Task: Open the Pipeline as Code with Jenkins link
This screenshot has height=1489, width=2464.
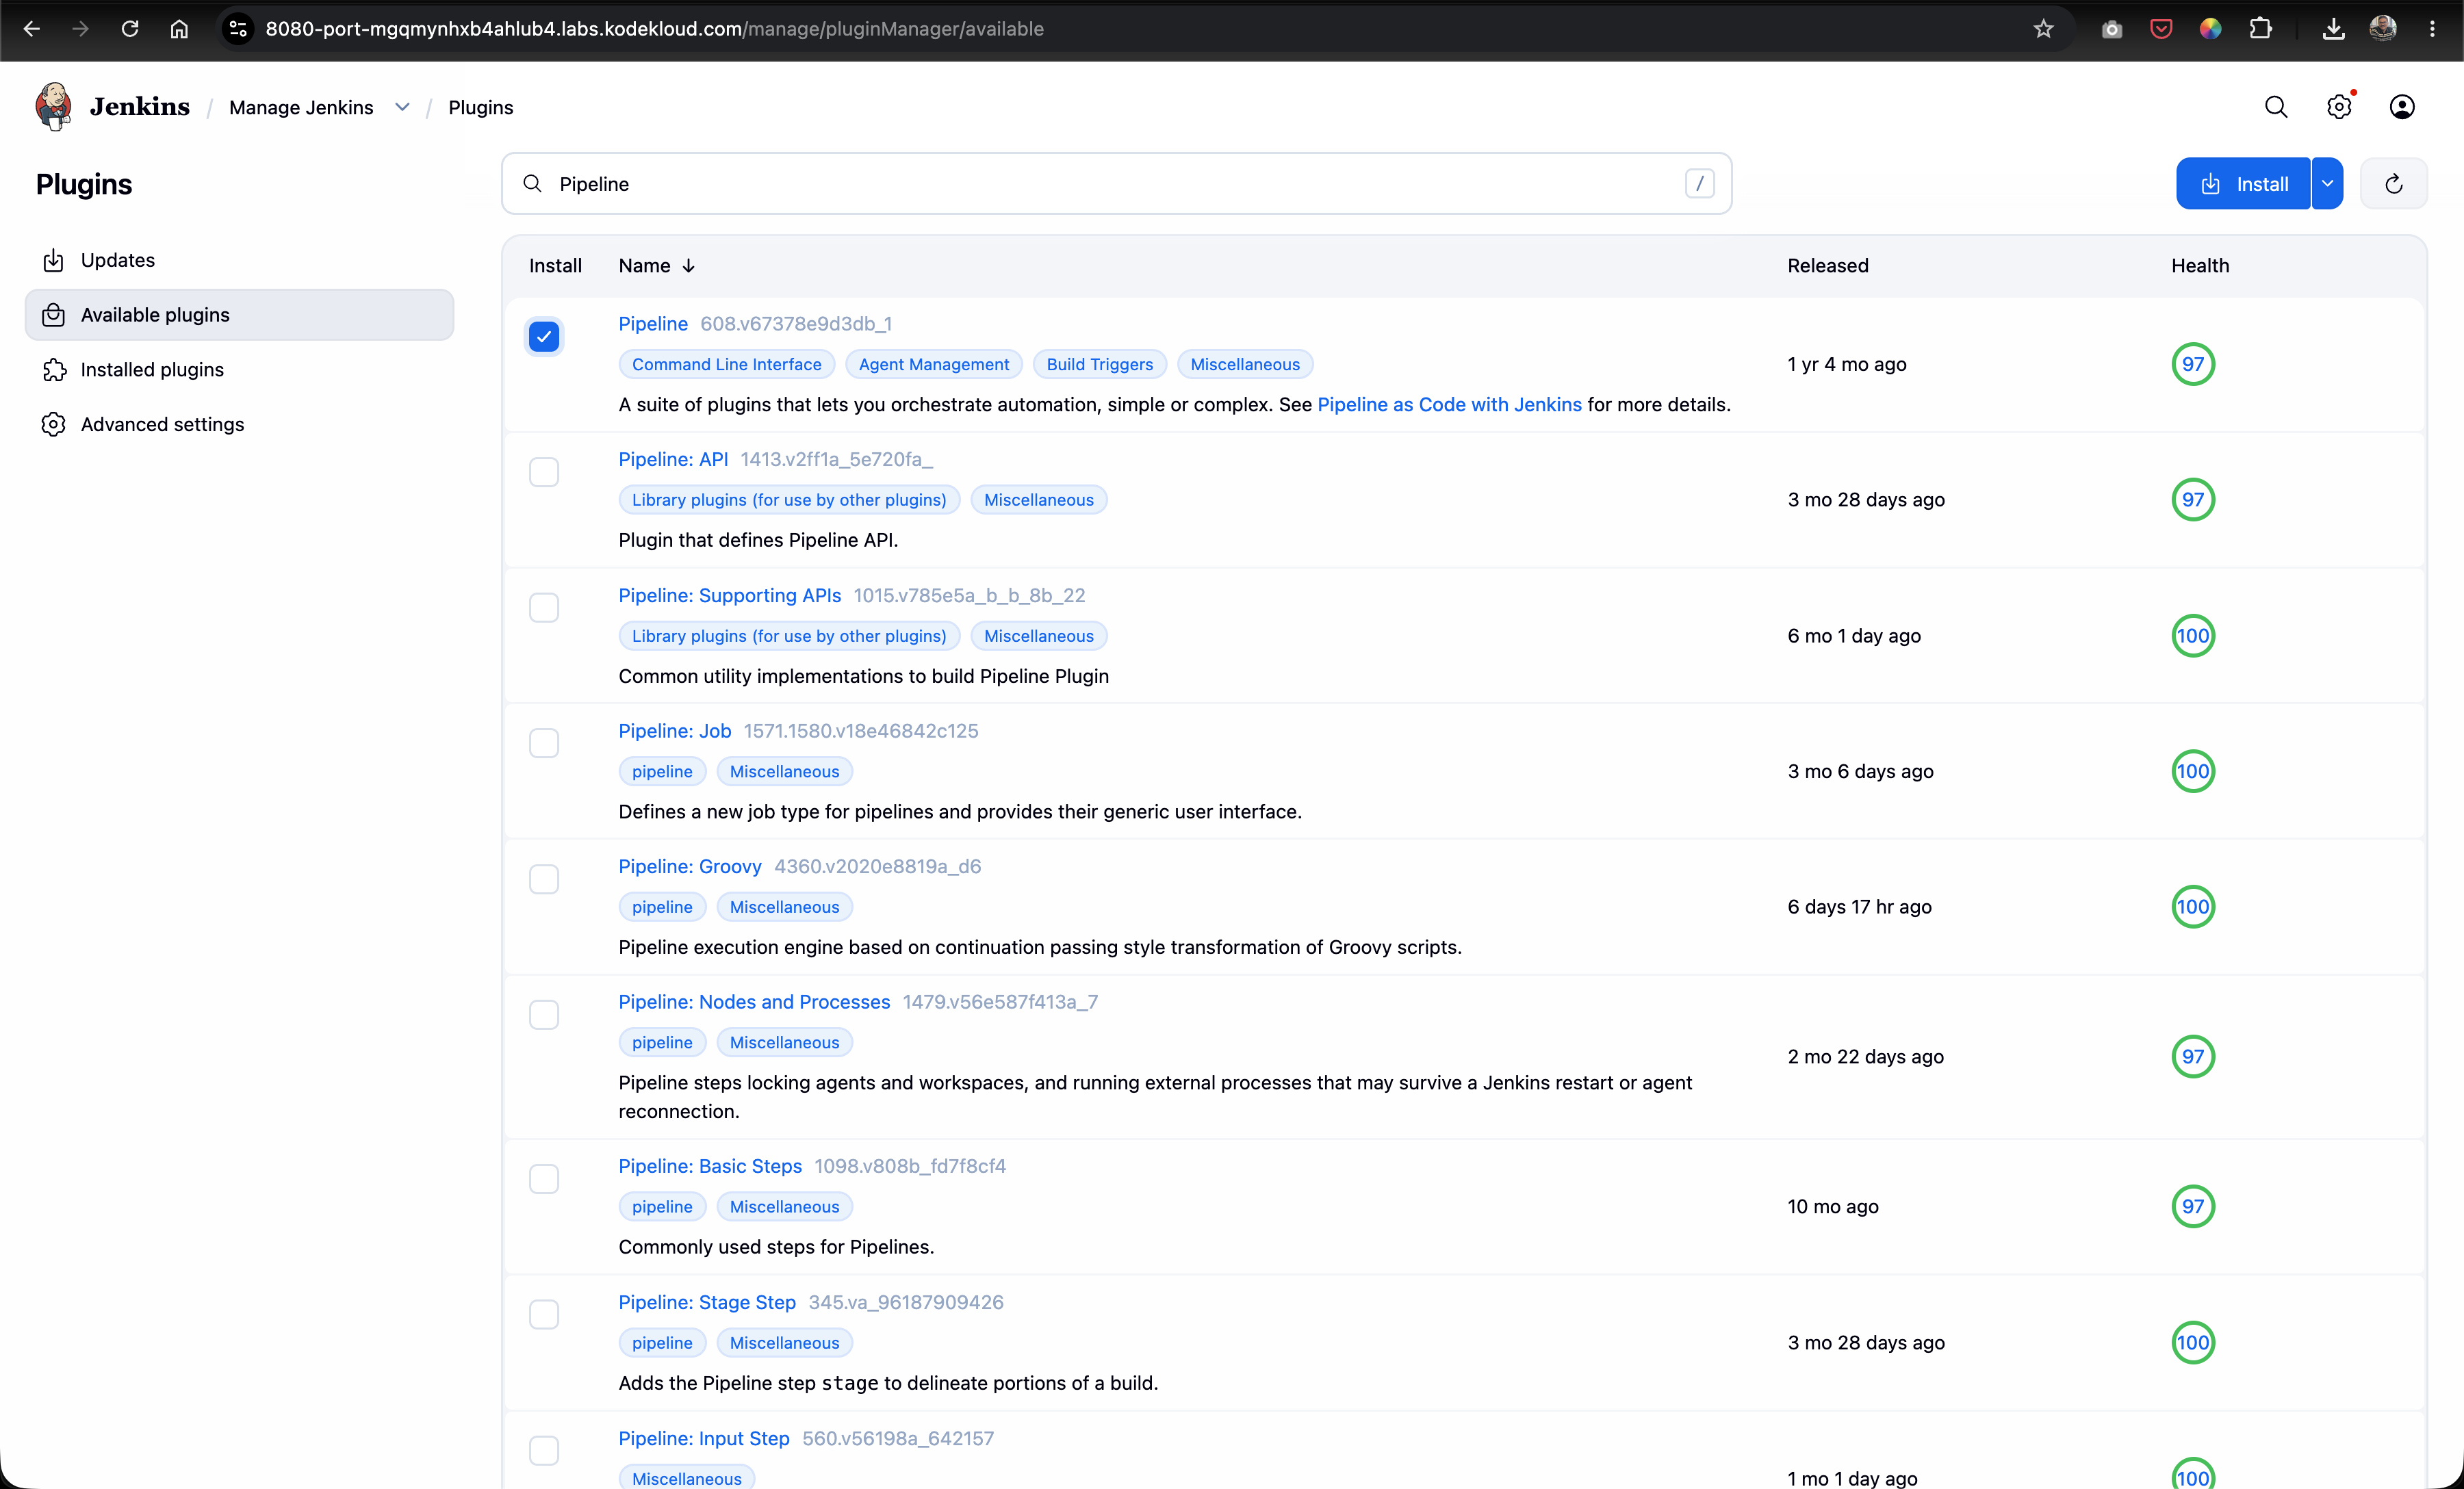Action: point(1449,404)
